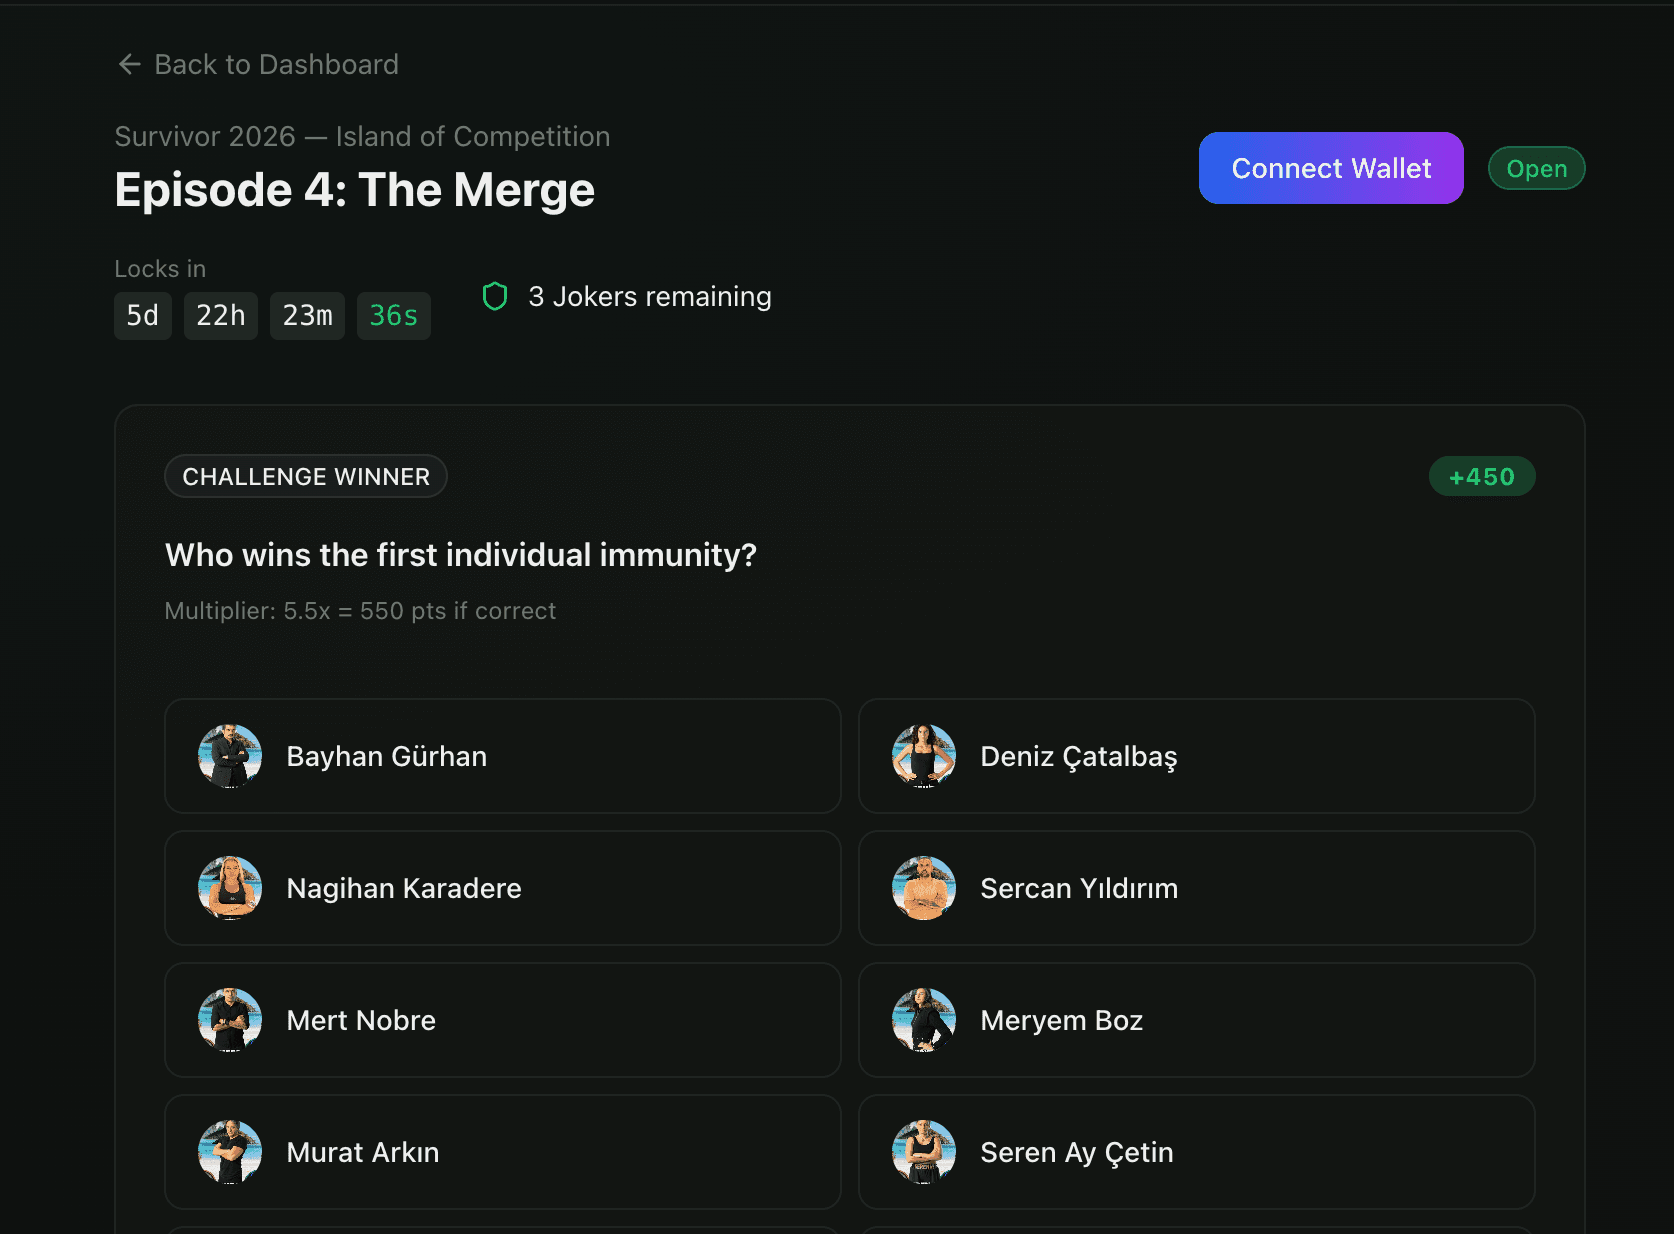1674x1234 pixels.
Task: Select the Sercan Yıldırım option card
Action: coord(1196,888)
